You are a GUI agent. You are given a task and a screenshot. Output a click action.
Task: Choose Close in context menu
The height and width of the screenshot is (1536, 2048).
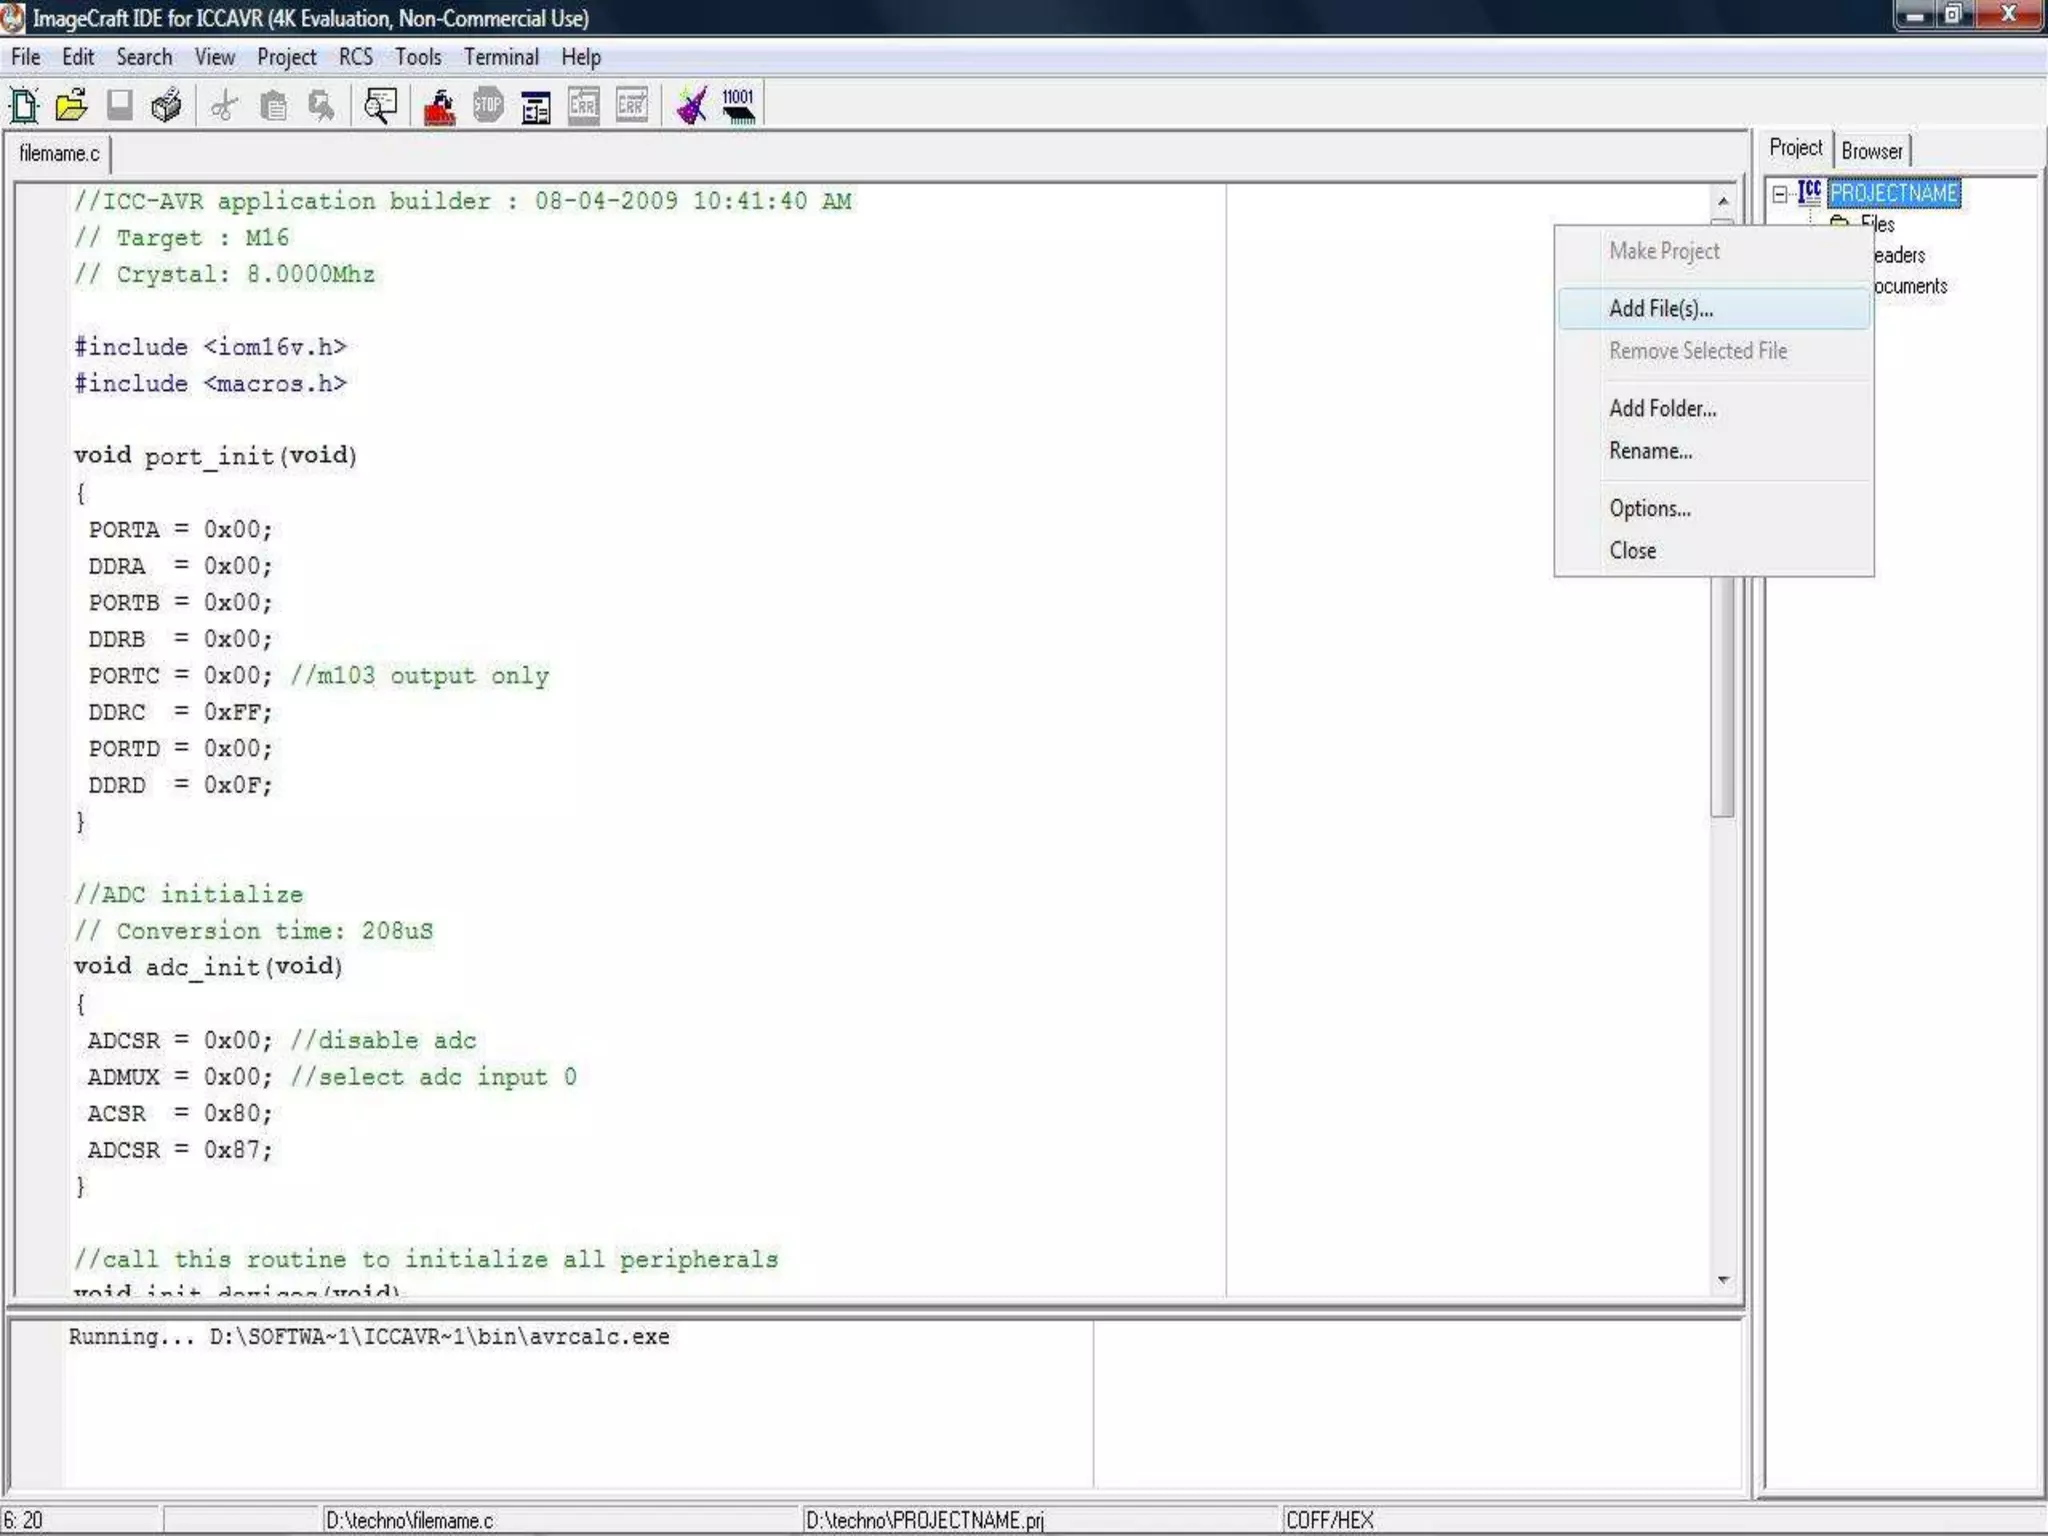pyautogui.click(x=1714, y=550)
